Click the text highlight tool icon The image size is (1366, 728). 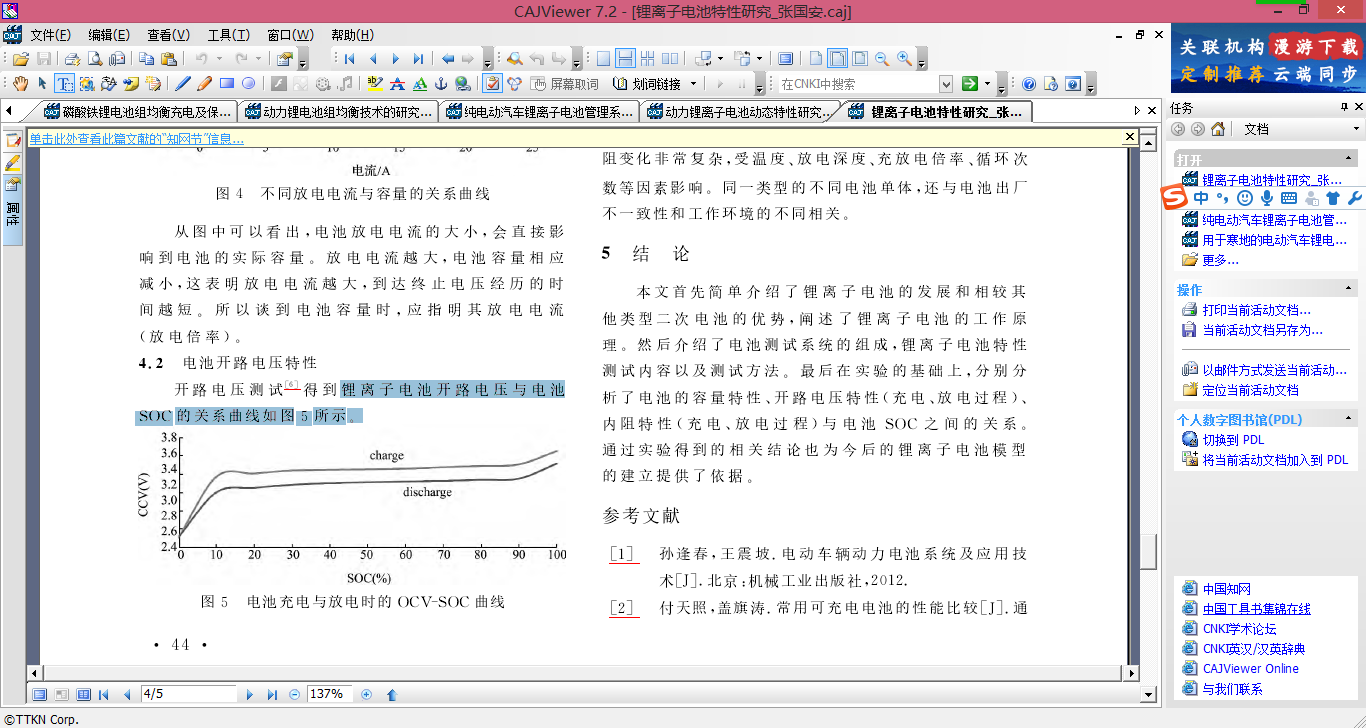click(375, 84)
